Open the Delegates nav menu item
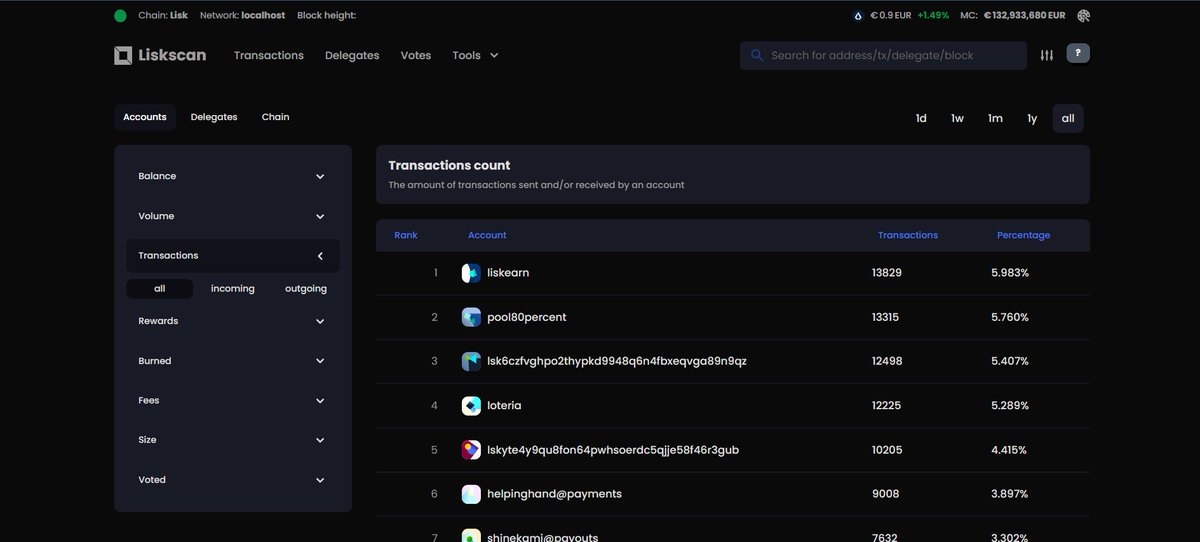Image resolution: width=1200 pixels, height=542 pixels. (x=352, y=55)
